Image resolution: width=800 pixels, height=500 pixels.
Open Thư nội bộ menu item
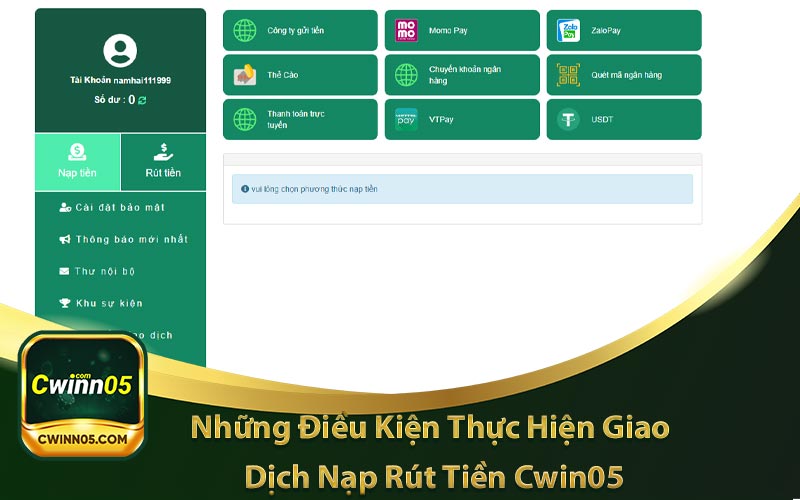coord(97,271)
